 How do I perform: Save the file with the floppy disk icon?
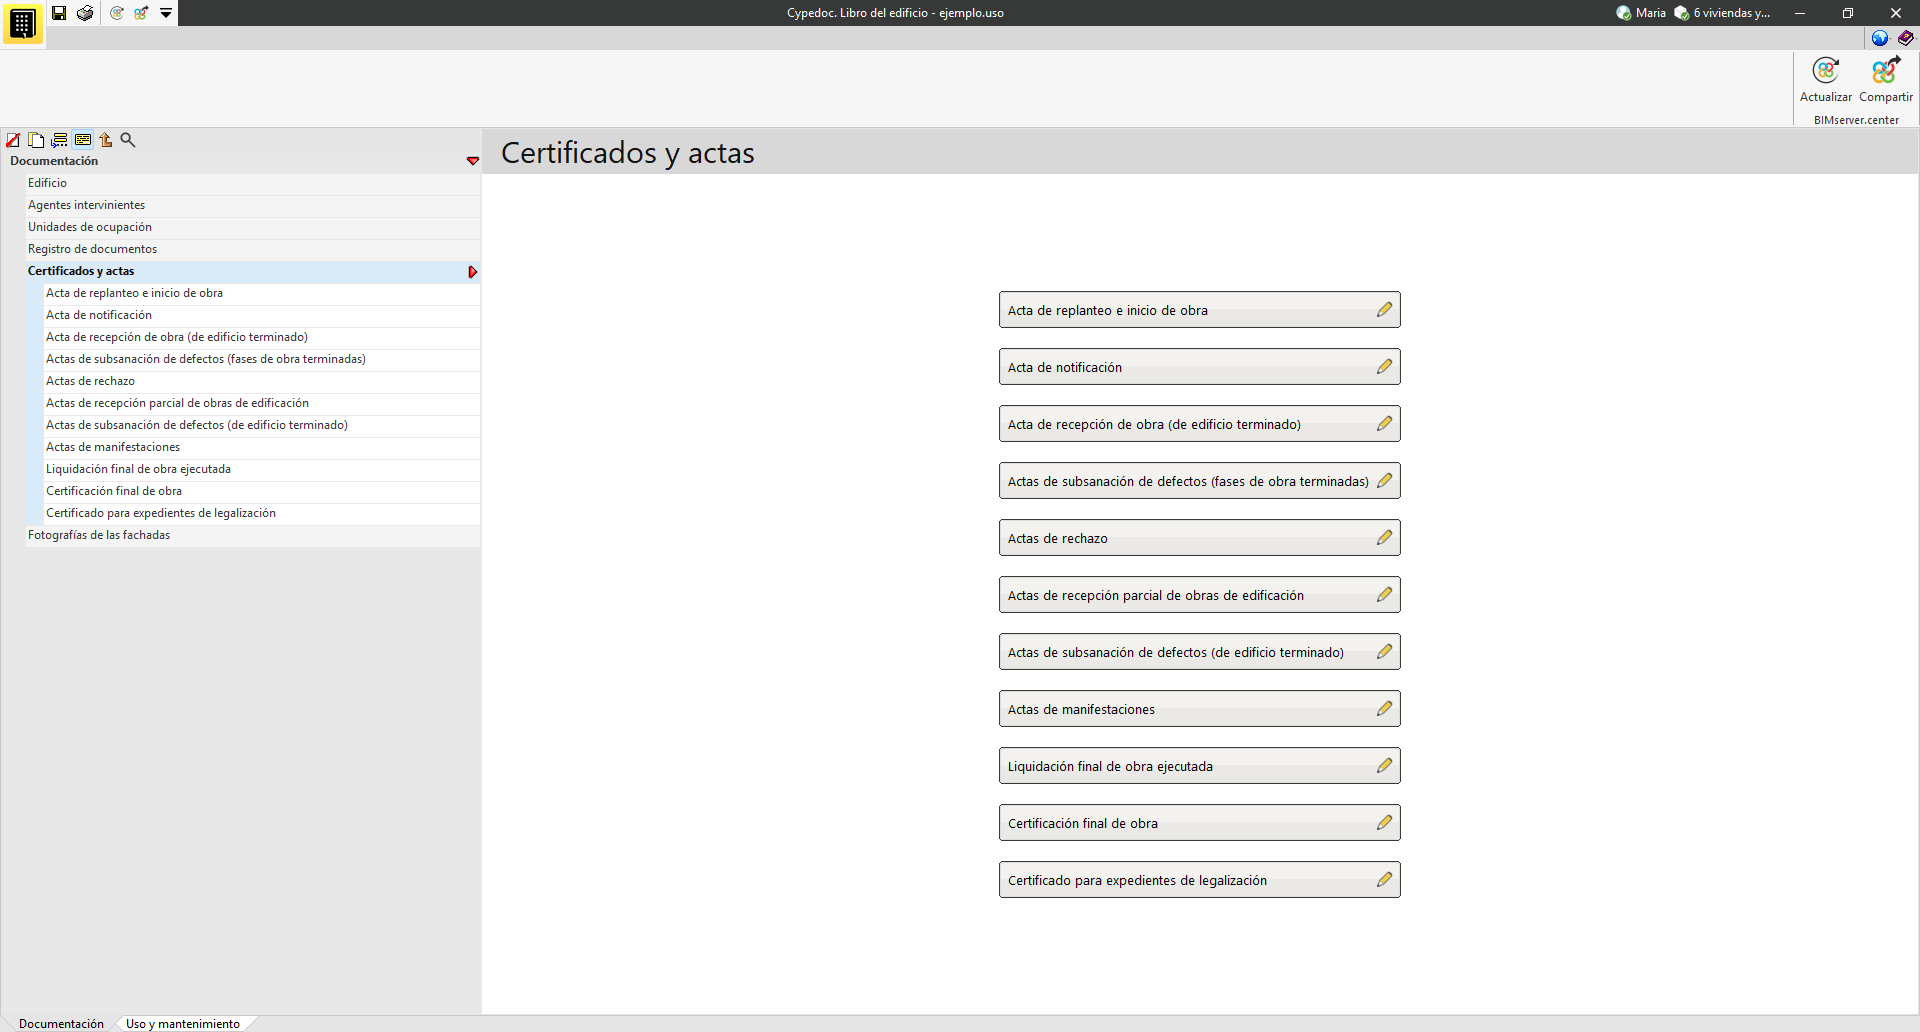coord(59,13)
